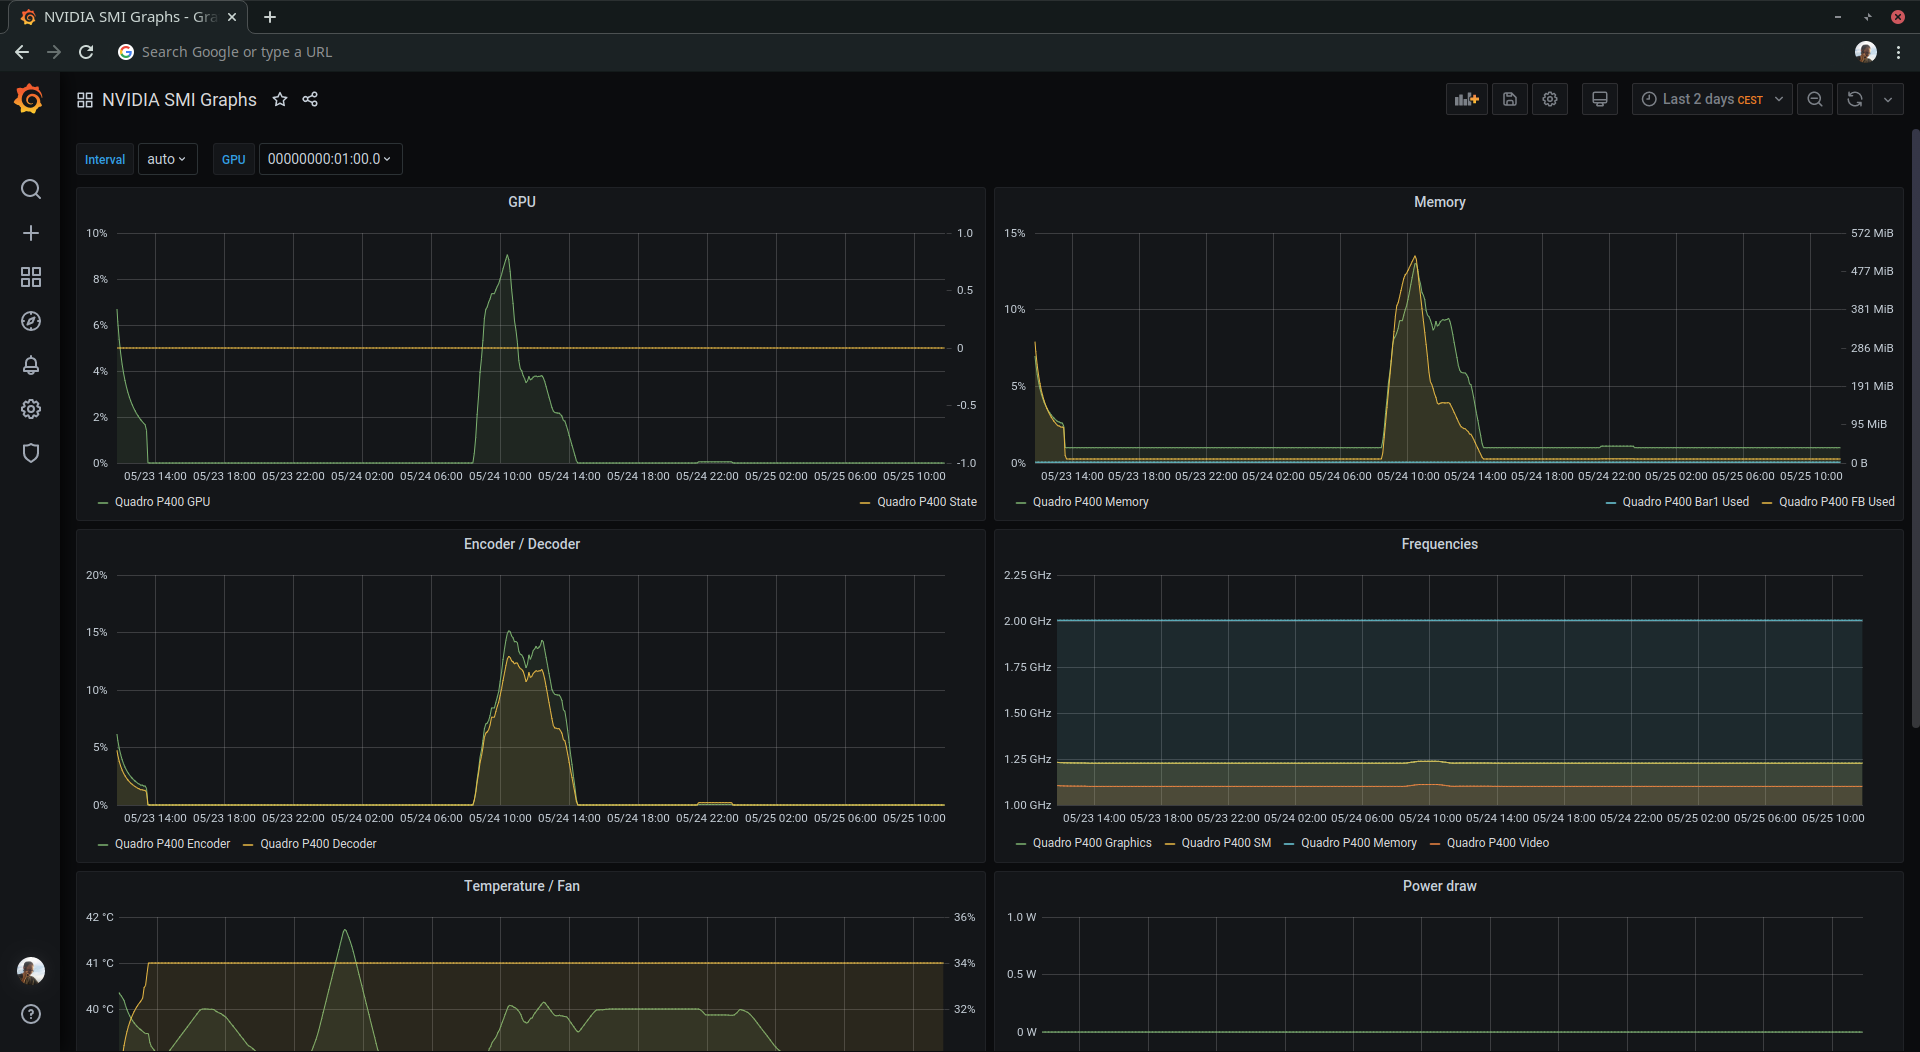
Task: Click the GPU variable label
Action: coord(233,159)
